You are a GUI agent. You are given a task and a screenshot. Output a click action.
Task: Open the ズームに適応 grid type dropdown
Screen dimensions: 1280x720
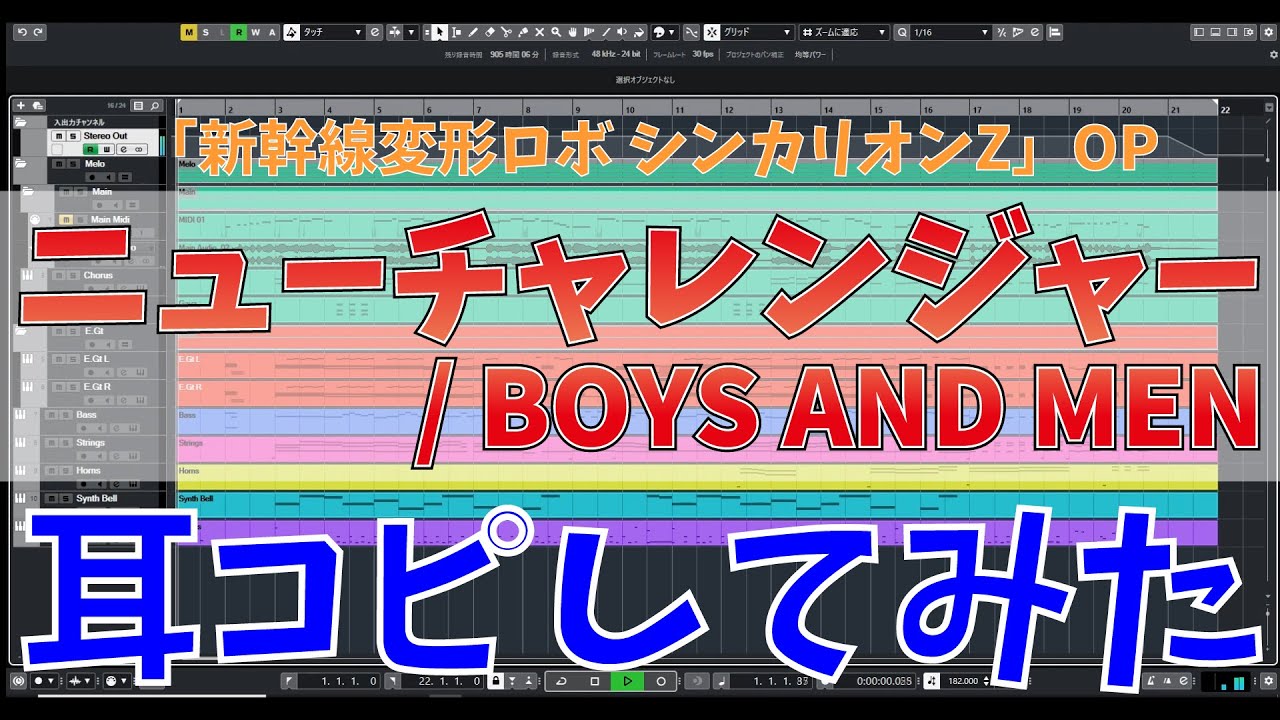(x=843, y=32)
